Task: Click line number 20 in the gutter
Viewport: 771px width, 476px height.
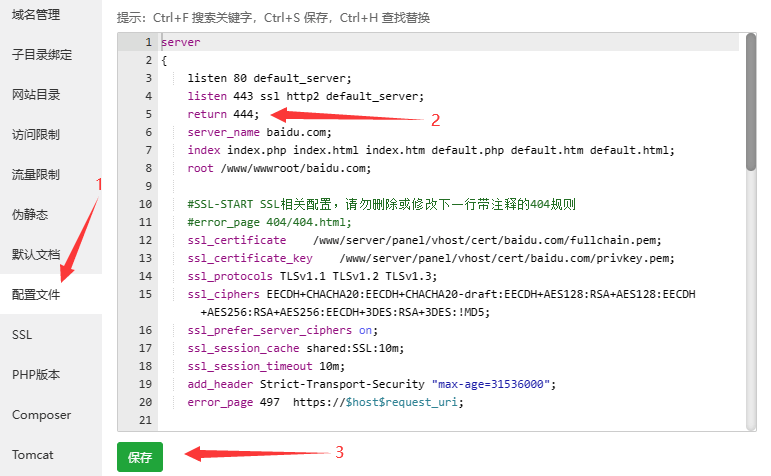Action: [146, 402]
